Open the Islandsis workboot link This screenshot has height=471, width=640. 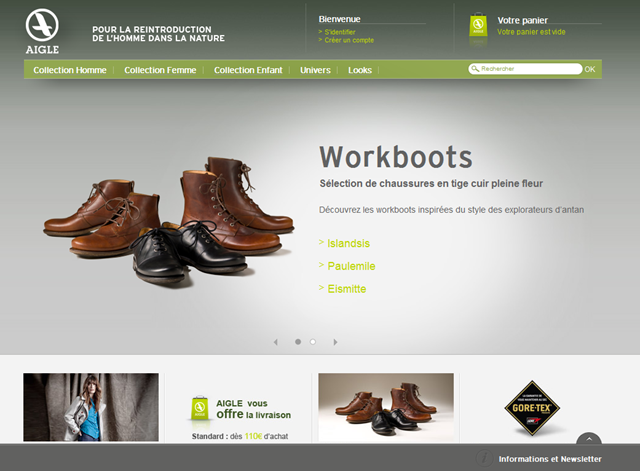(x=348, y=243)
